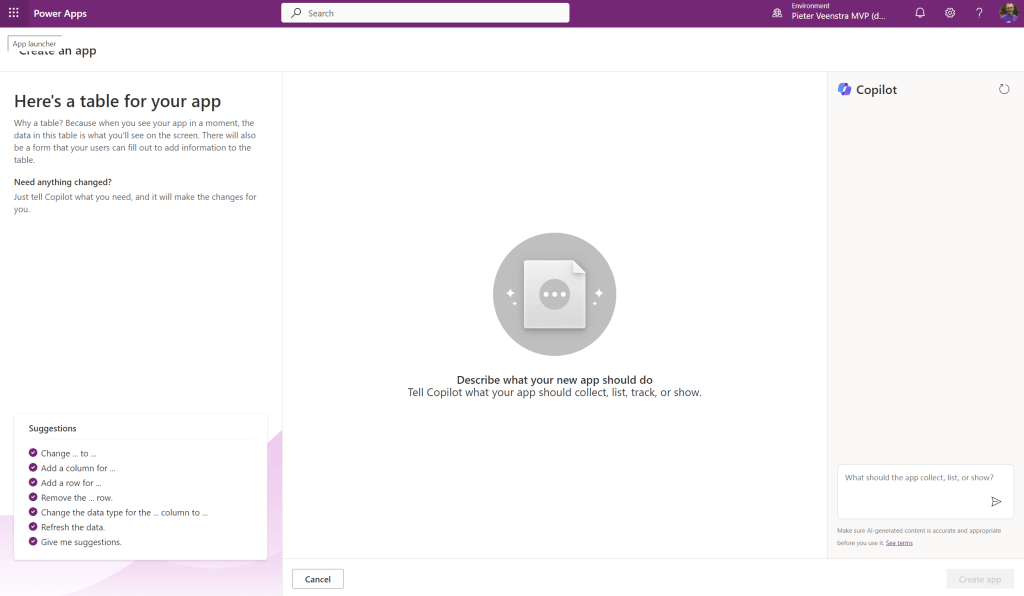Viewport: 1024px width, 596px height.
Task: Click the Create app button
Action: (980, 579)
